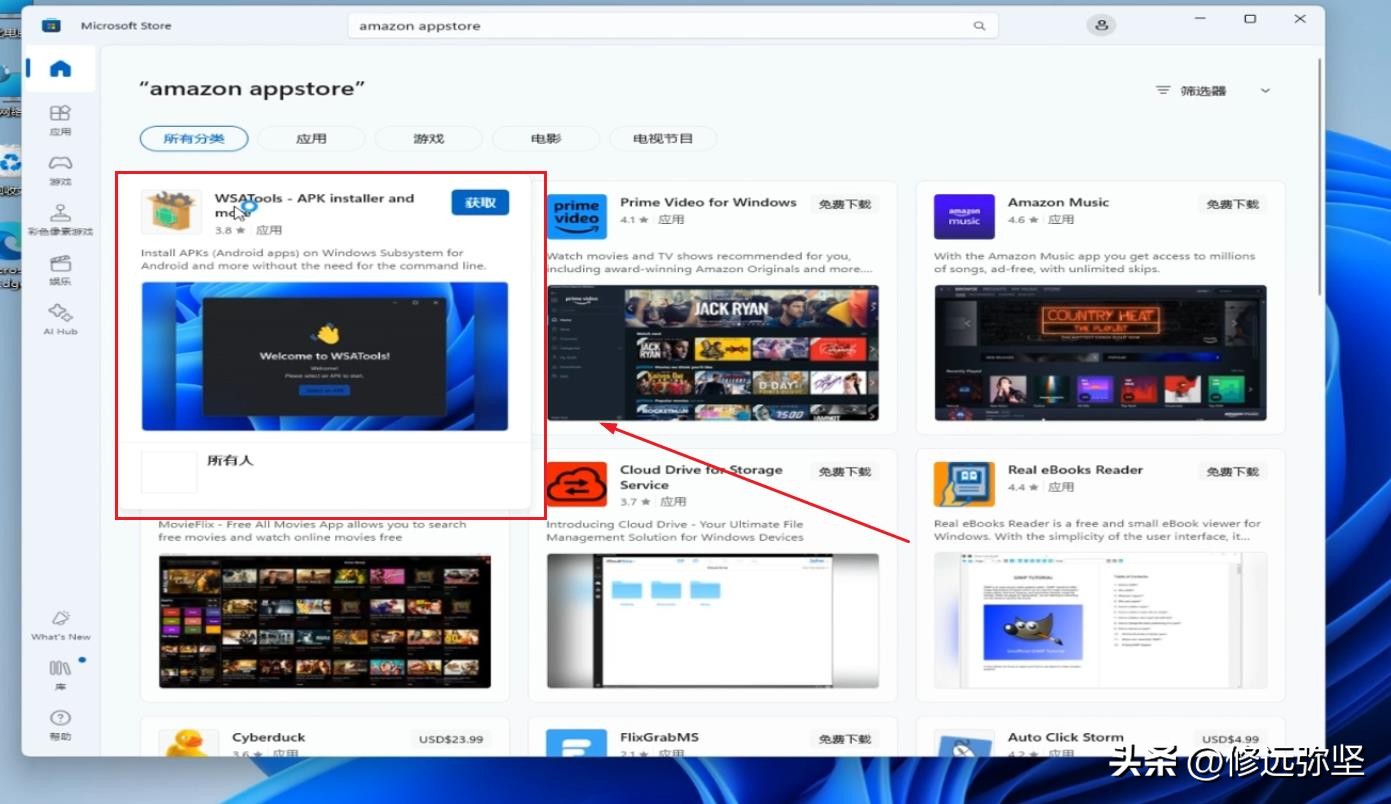Click the Auto Click Storm app icon
1391x804 pixels.
(x=964, y=745)
